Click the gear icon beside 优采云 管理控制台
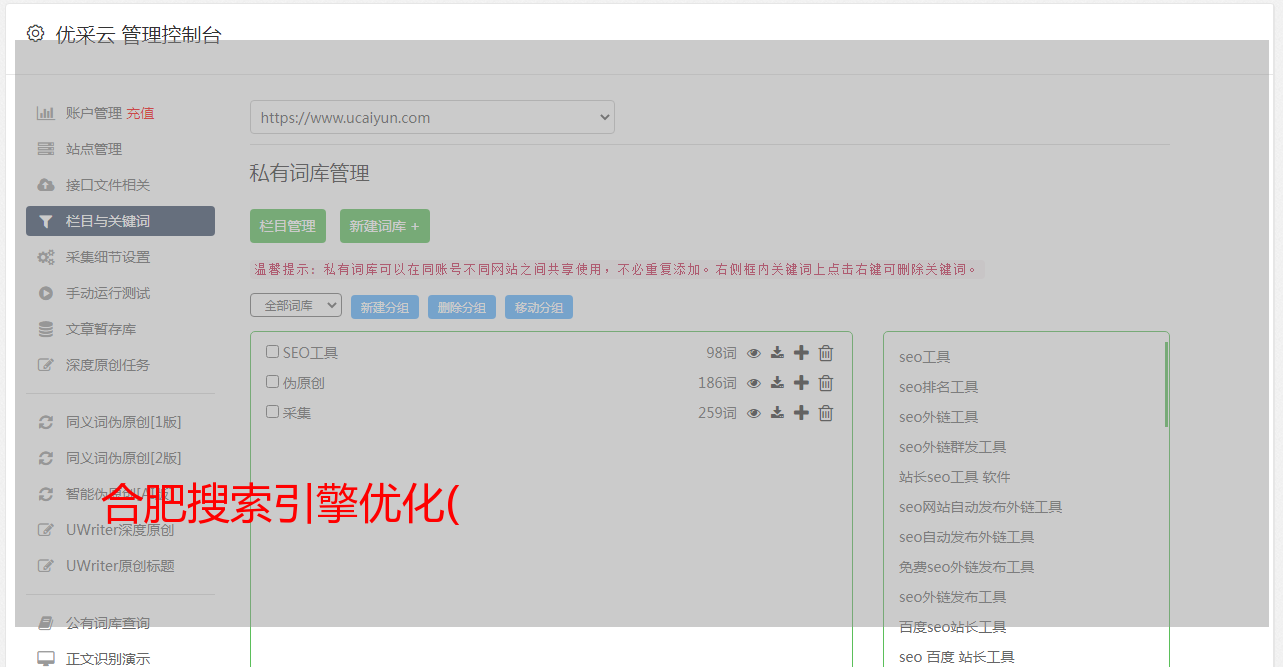Screen dimensions: 1283x667 [x=36, y=34]
